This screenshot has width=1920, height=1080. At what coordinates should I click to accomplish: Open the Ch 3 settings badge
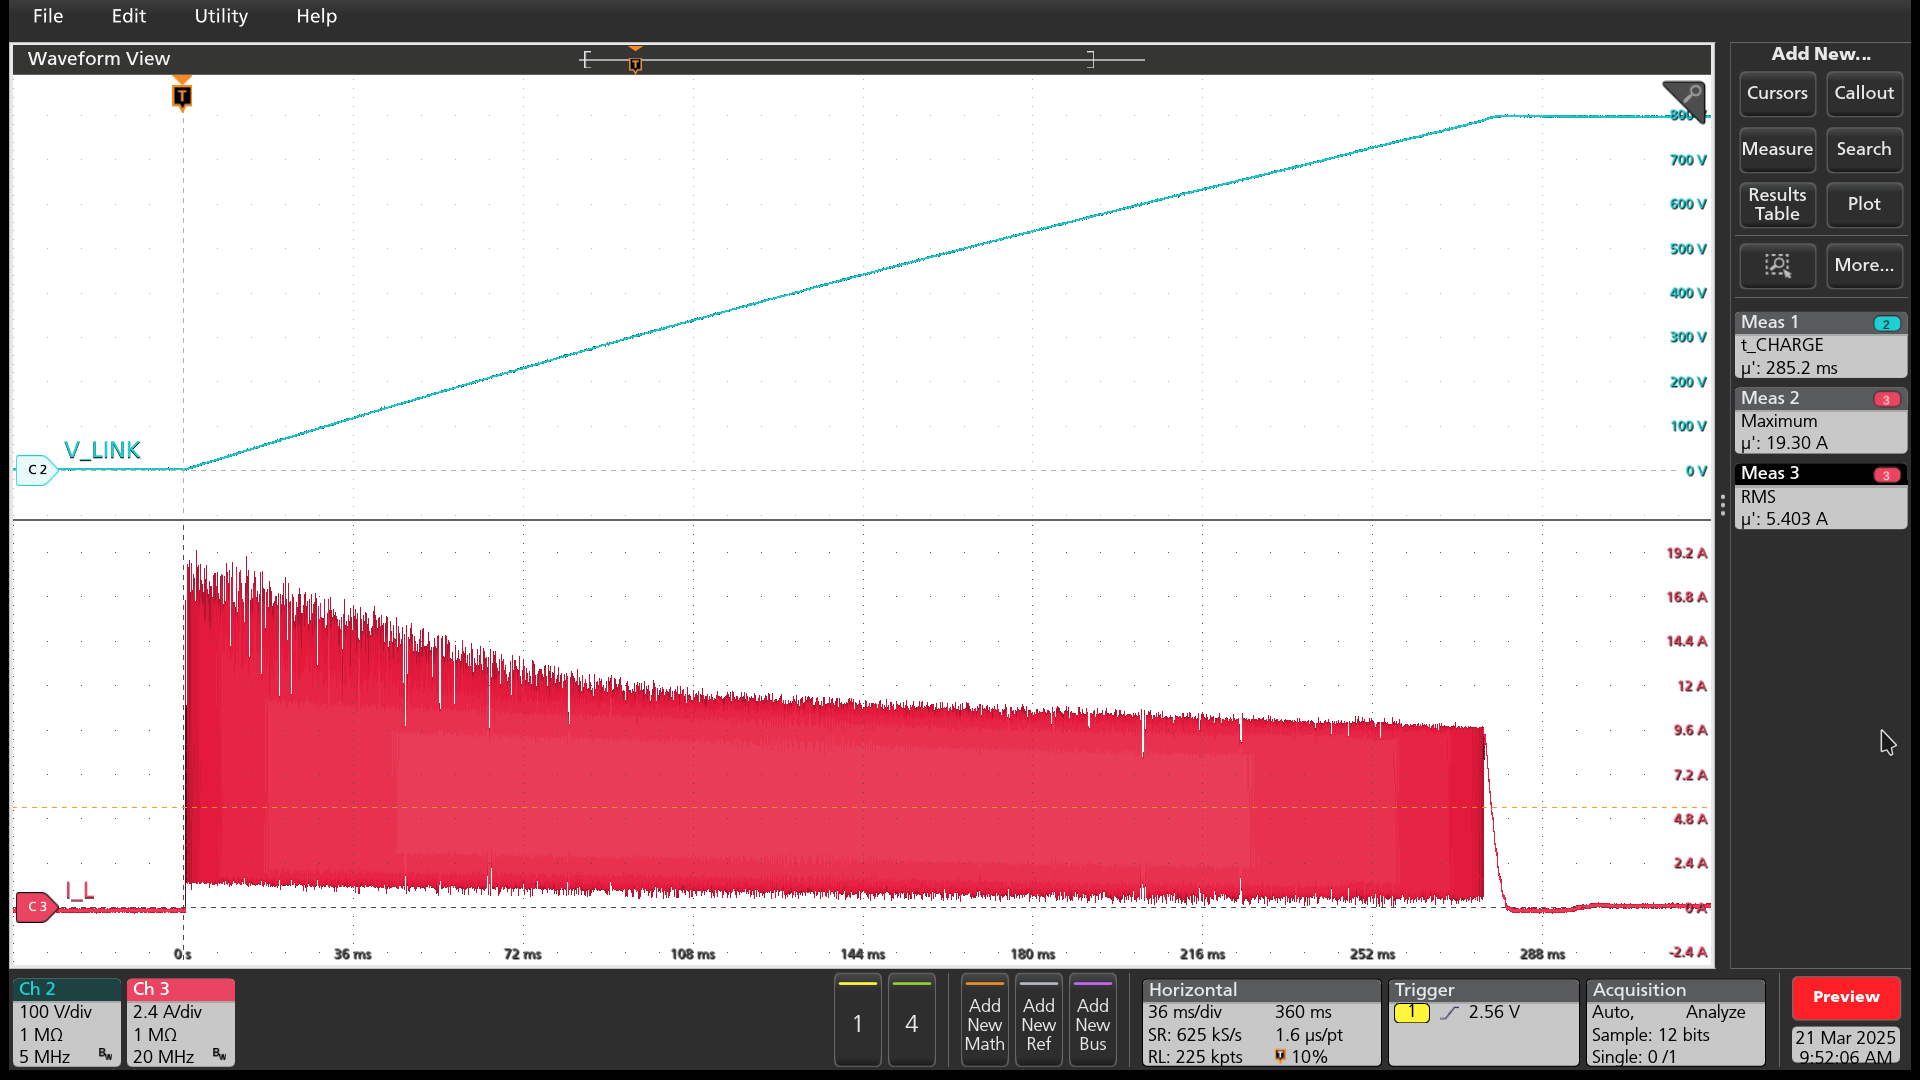click(x=180, y=1022)
